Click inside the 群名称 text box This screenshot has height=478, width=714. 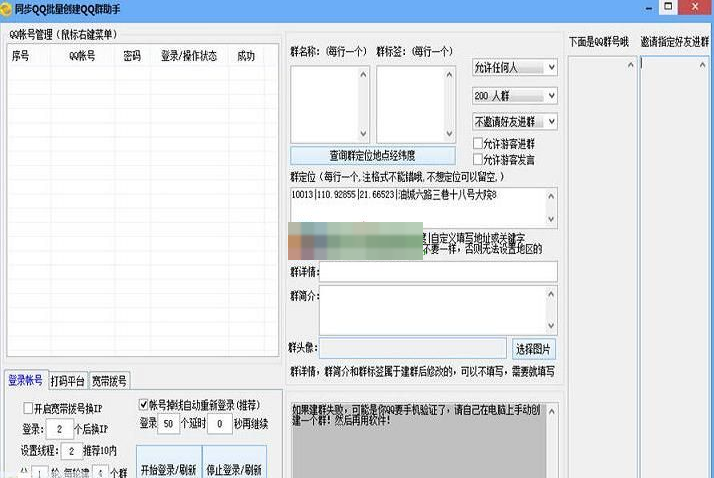(329, 104)
